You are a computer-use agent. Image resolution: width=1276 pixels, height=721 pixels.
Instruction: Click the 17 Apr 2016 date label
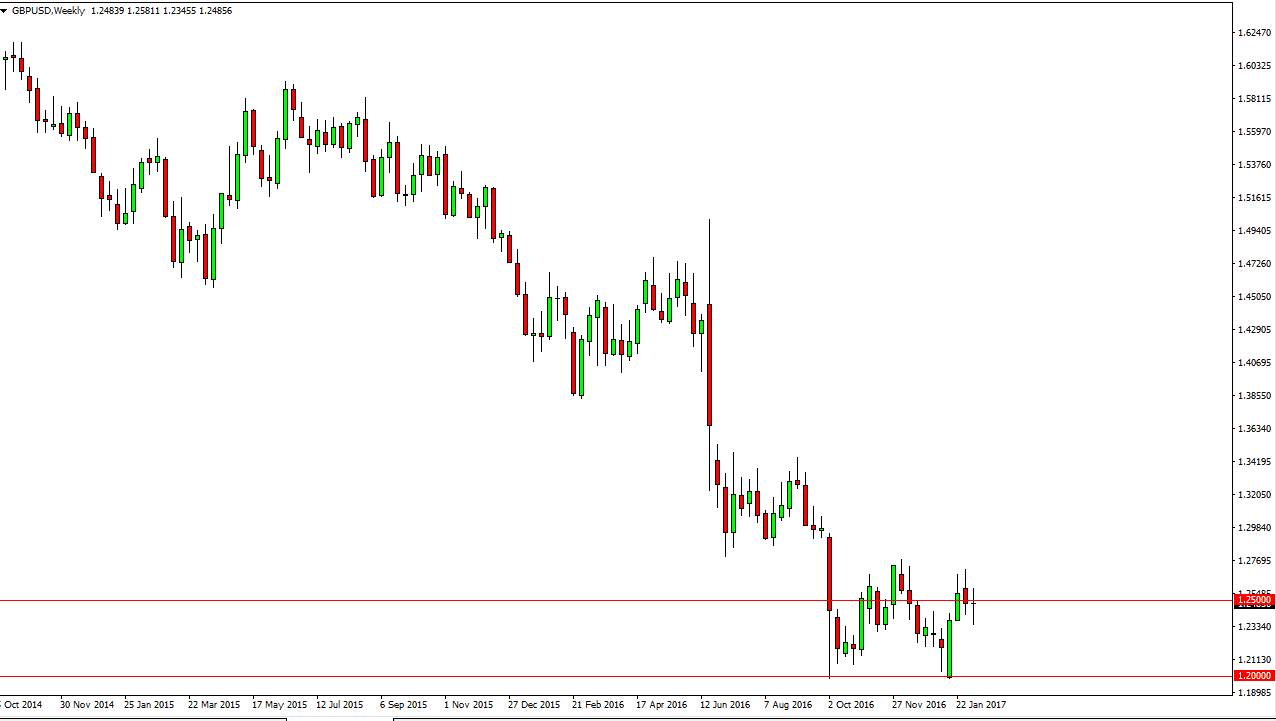click(x=662, y=705)
